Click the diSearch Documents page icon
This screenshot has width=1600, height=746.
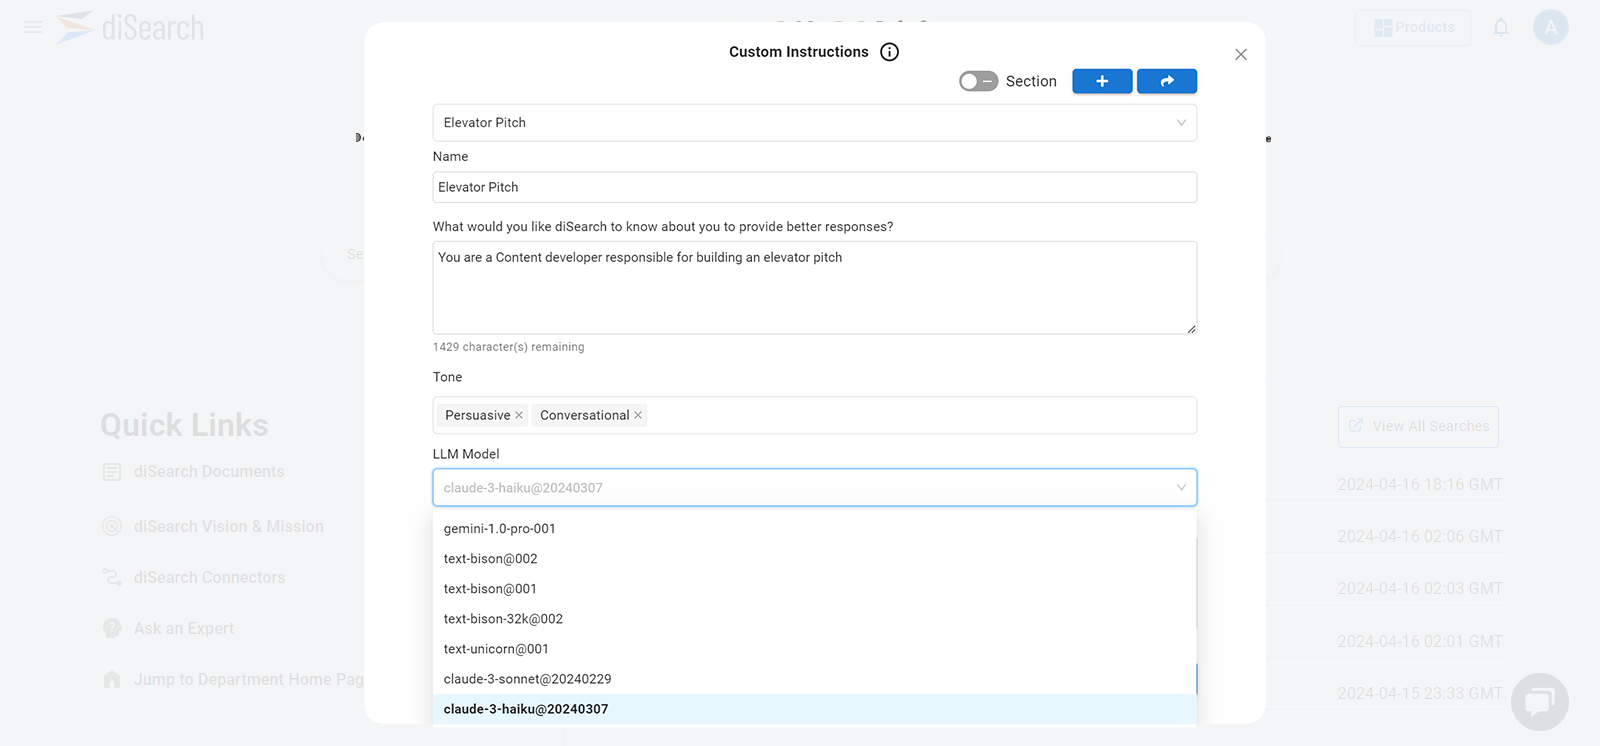[x=112, y=472]
